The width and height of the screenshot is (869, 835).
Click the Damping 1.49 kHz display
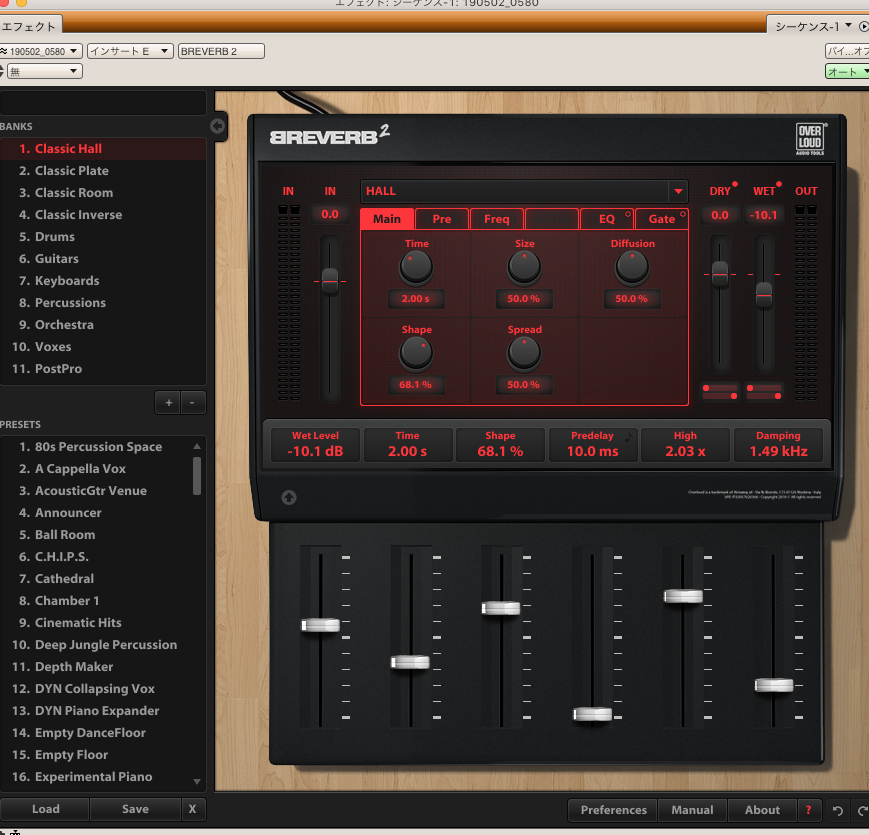(x=778, y=444)
